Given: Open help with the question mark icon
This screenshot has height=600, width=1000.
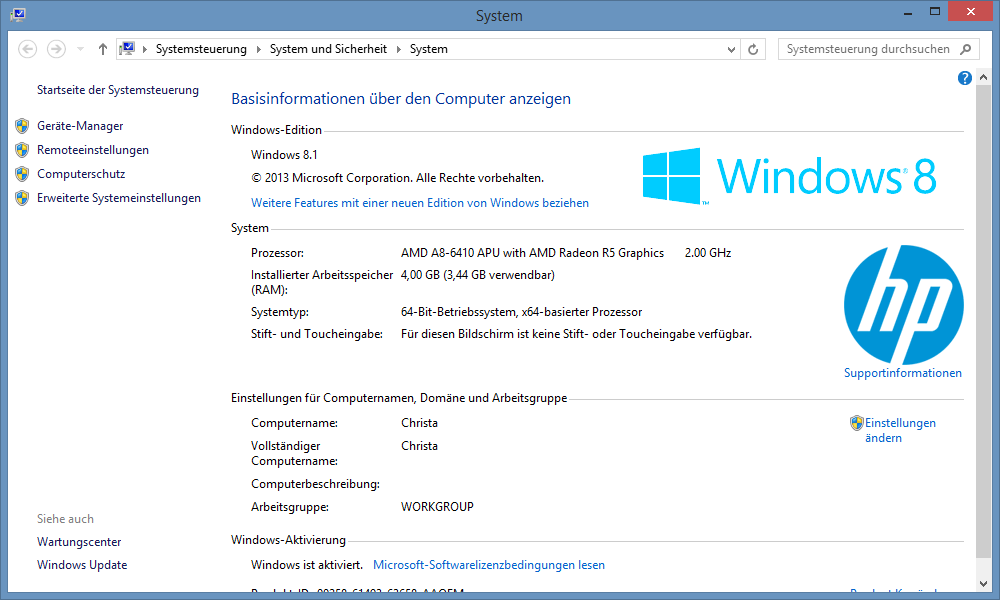Looking at the screenshot, I should pyautogui.click(x=964, y=78).
